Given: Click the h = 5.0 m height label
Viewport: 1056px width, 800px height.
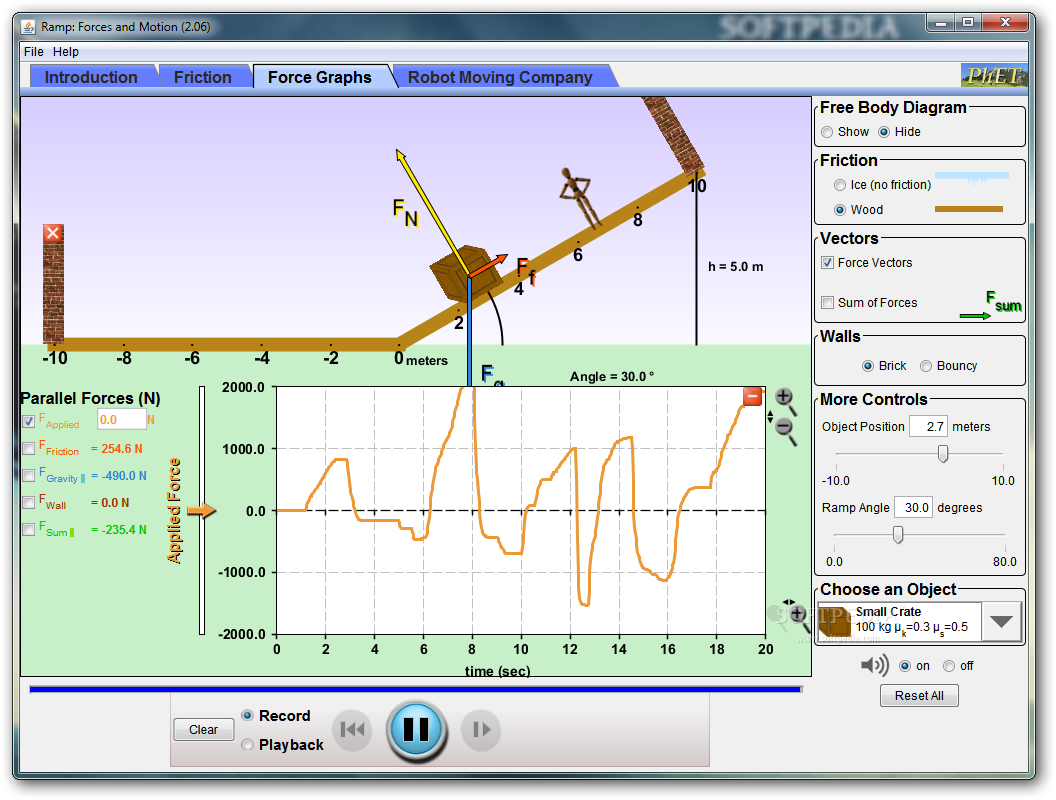Looking at the screenshot, I should [735, 267].
